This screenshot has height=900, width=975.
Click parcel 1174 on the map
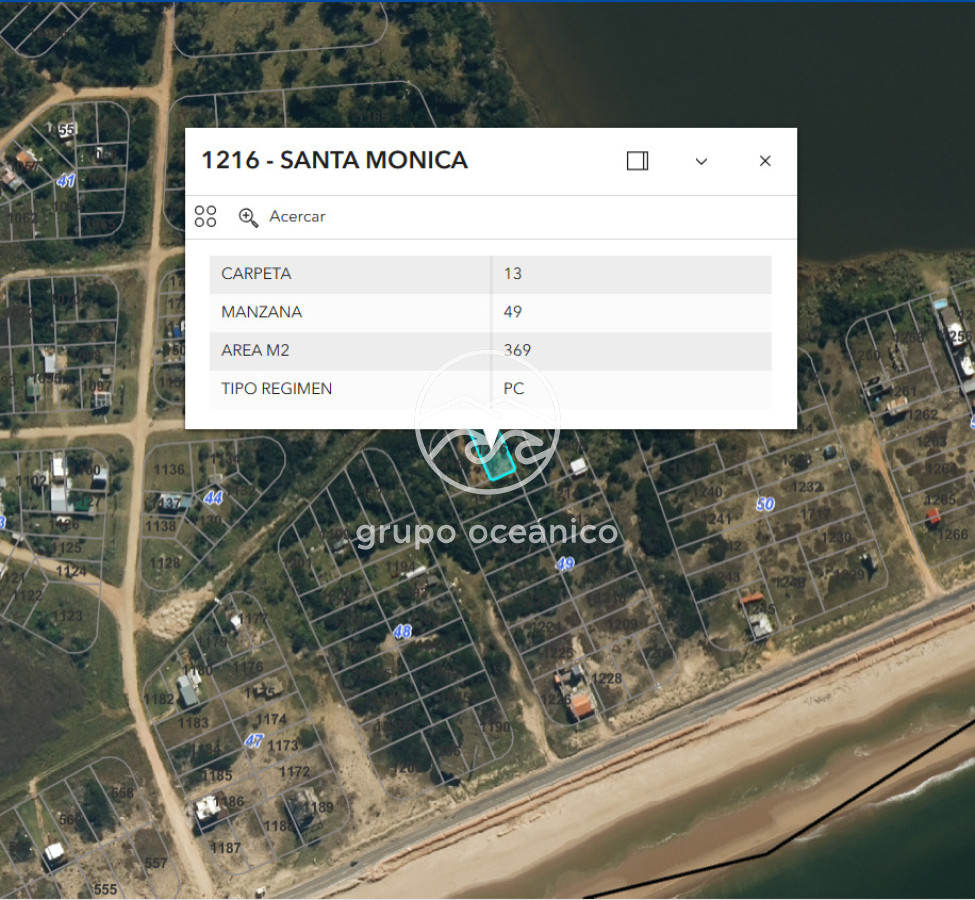(271, 720)
